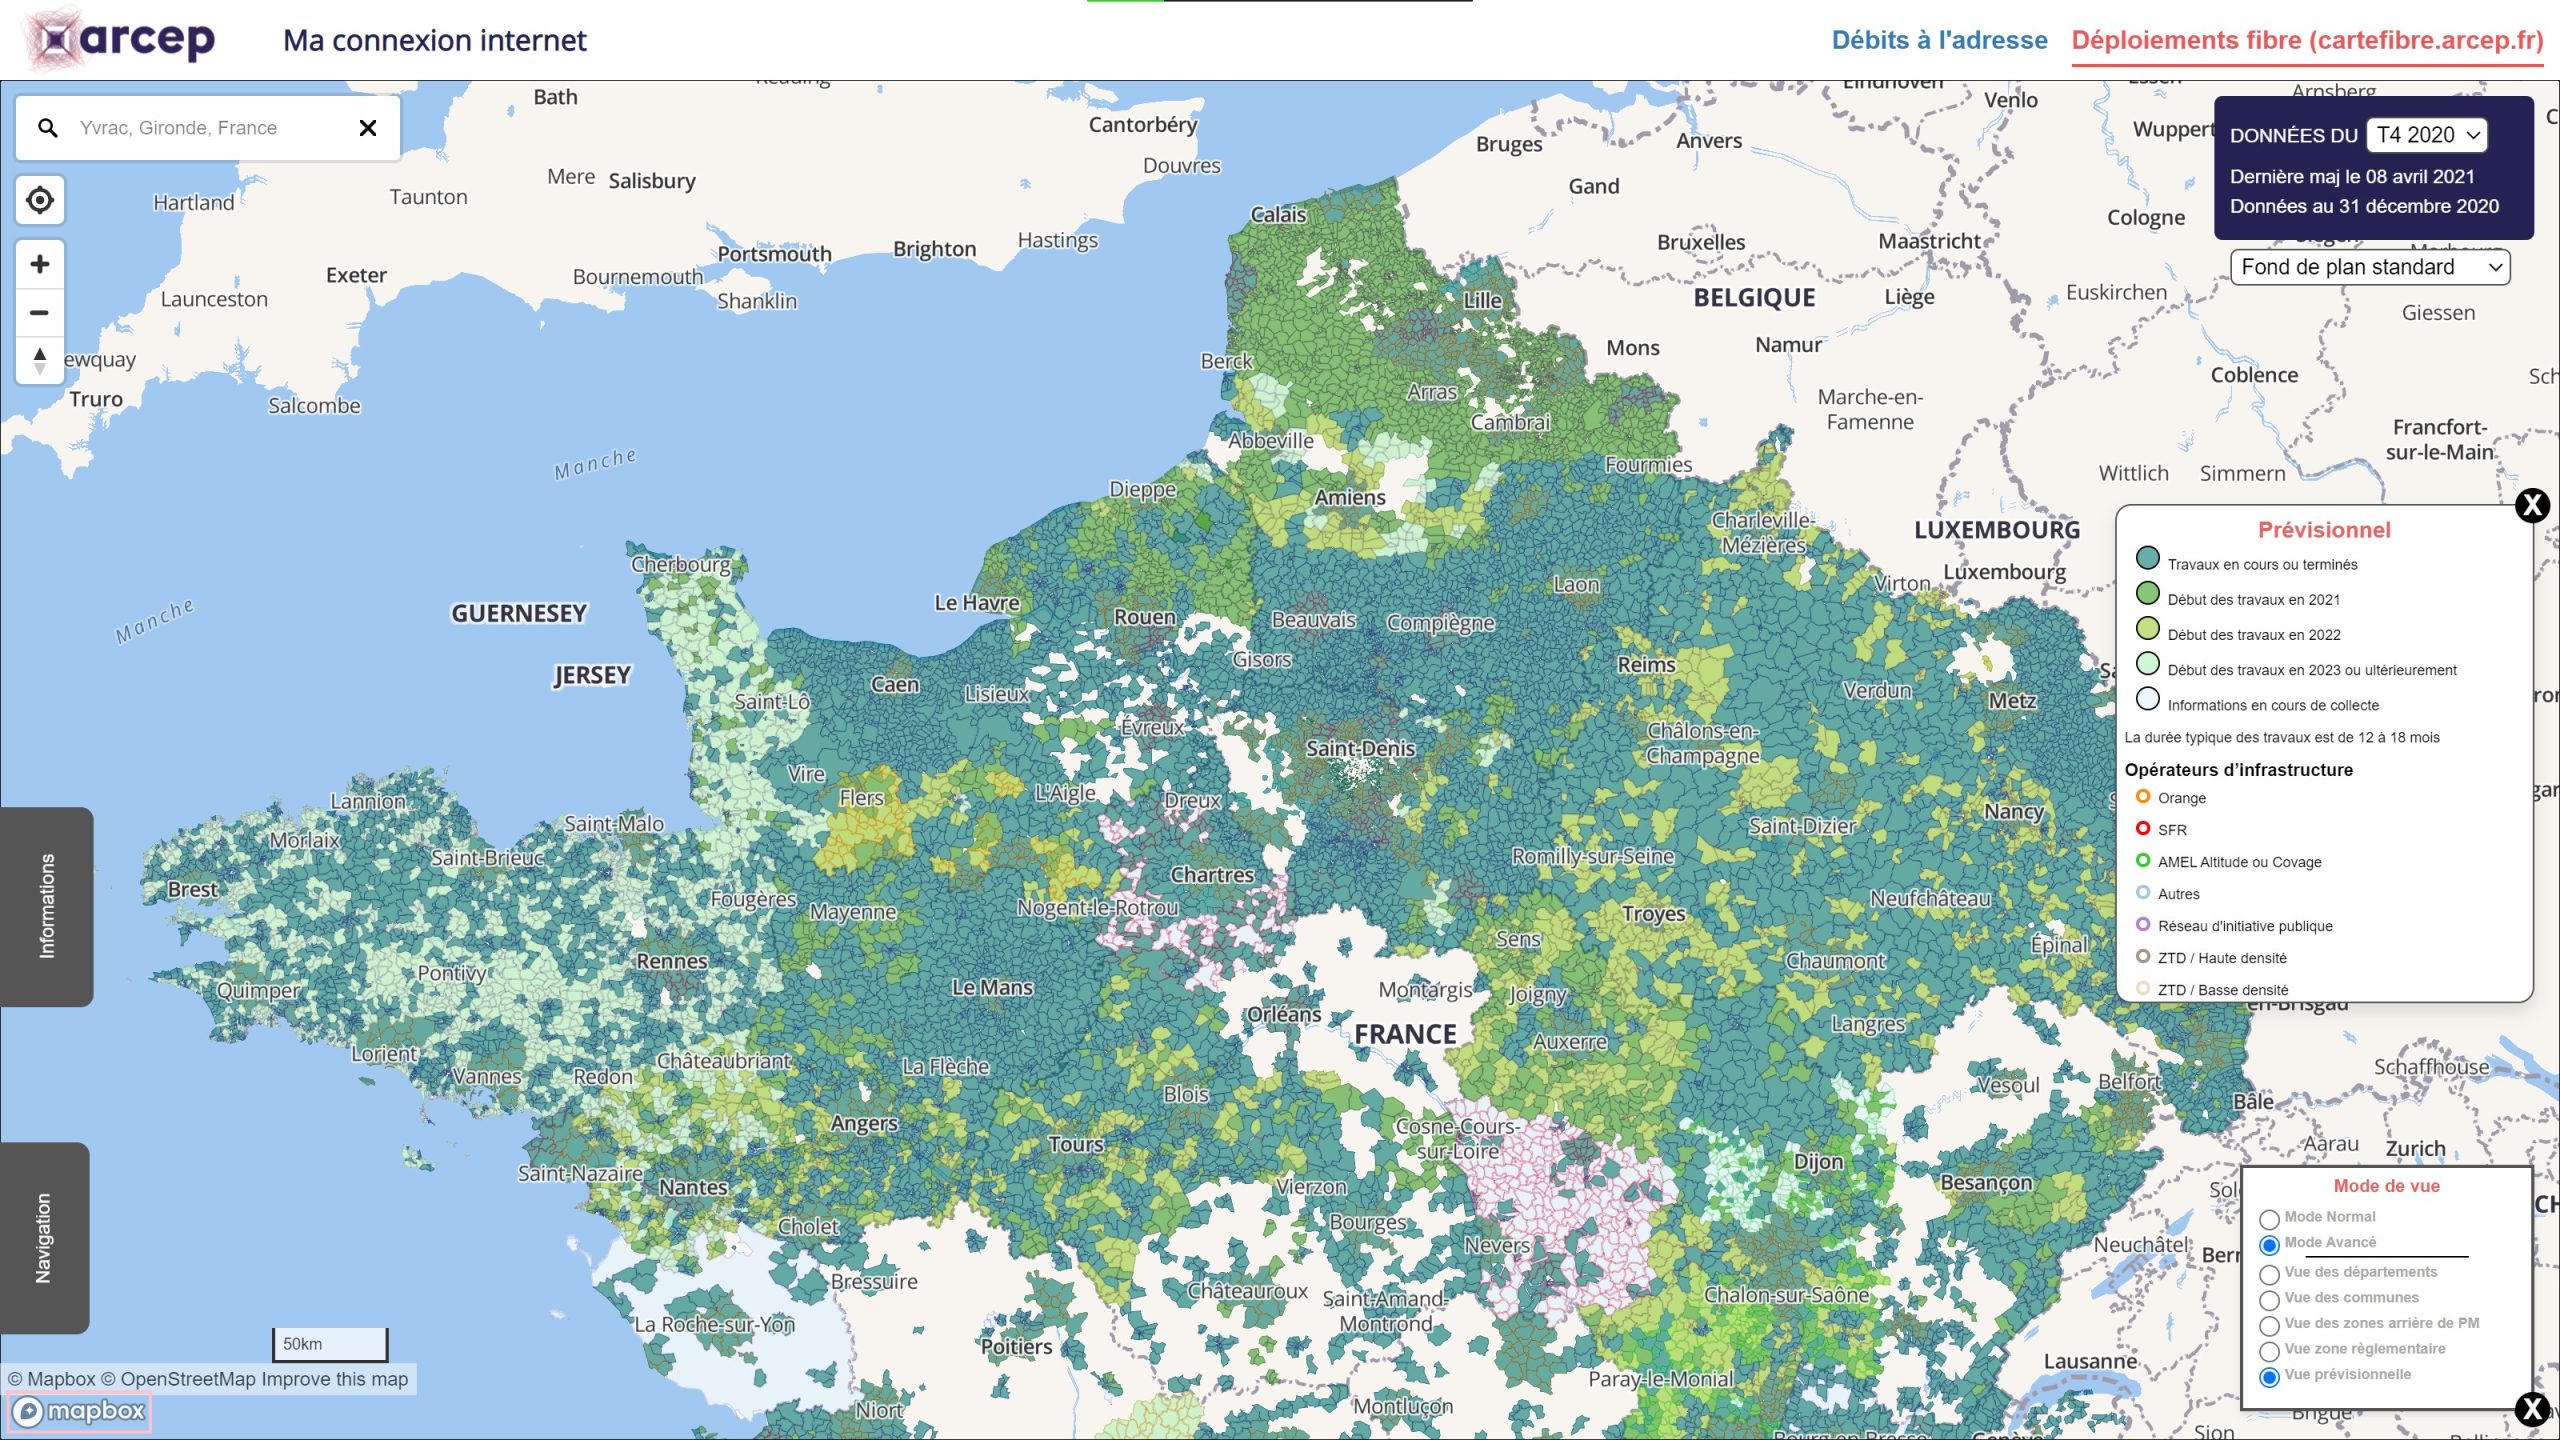Clear the address search field
This screenshot has width=2560, height=1440.
click(x=368, y=128)
